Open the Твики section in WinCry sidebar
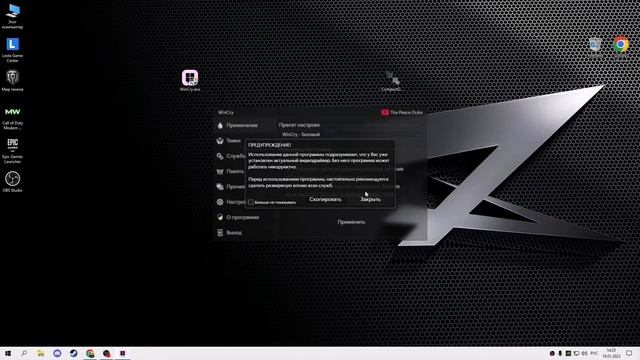This screenshot has height=360, width=640. [233, 141]
